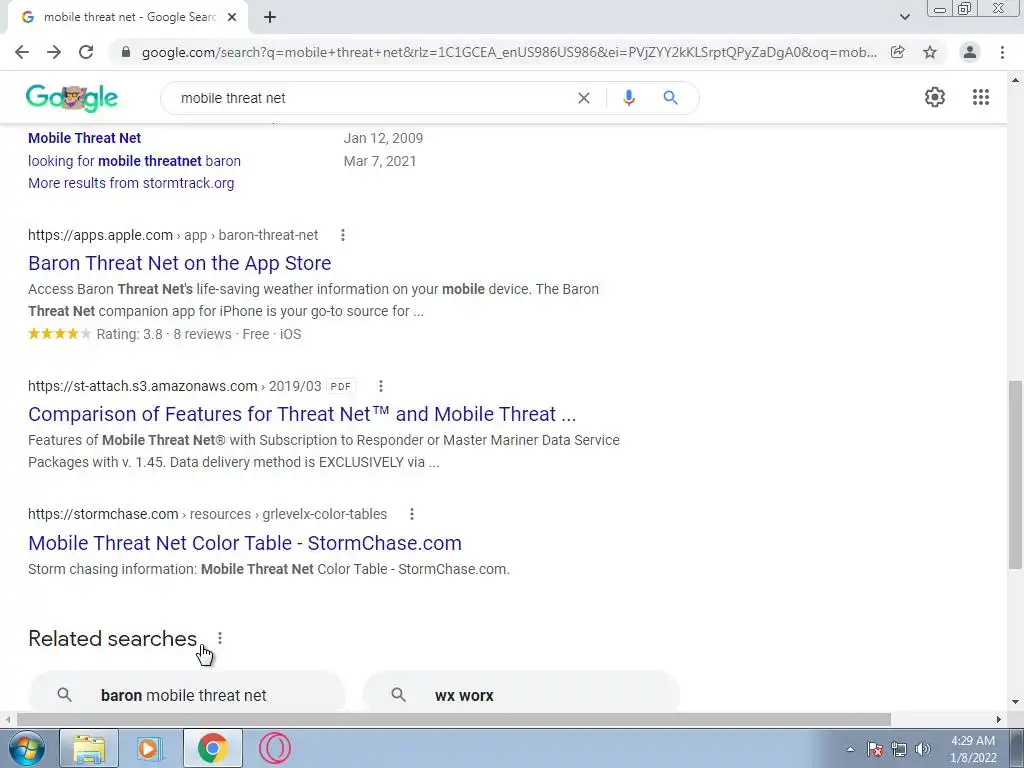Open 'Mobile Threat Net' stormtrack link
This screenshot has width=1024, height=768.
point(84,138)
